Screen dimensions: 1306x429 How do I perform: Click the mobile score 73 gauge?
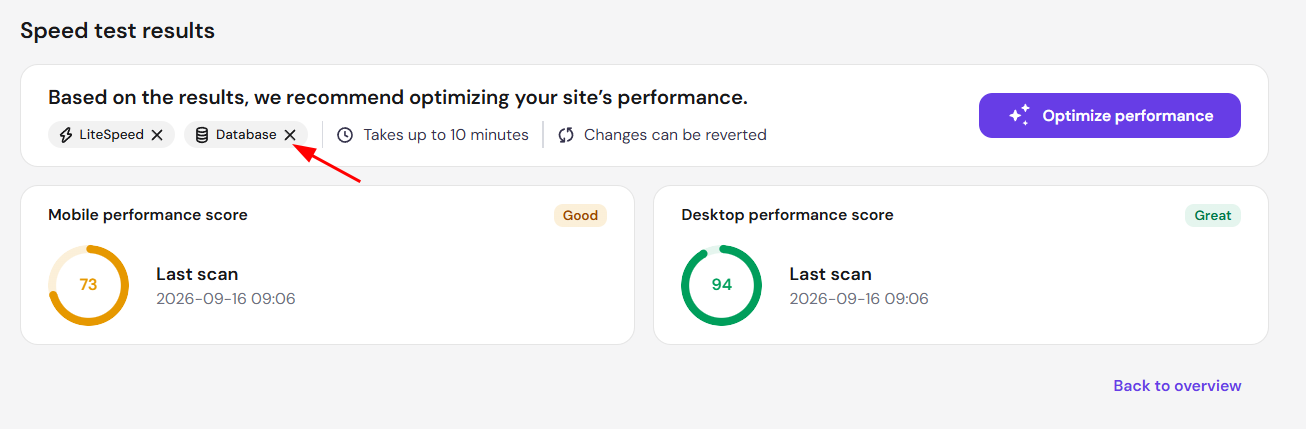[x=88, y=285]
